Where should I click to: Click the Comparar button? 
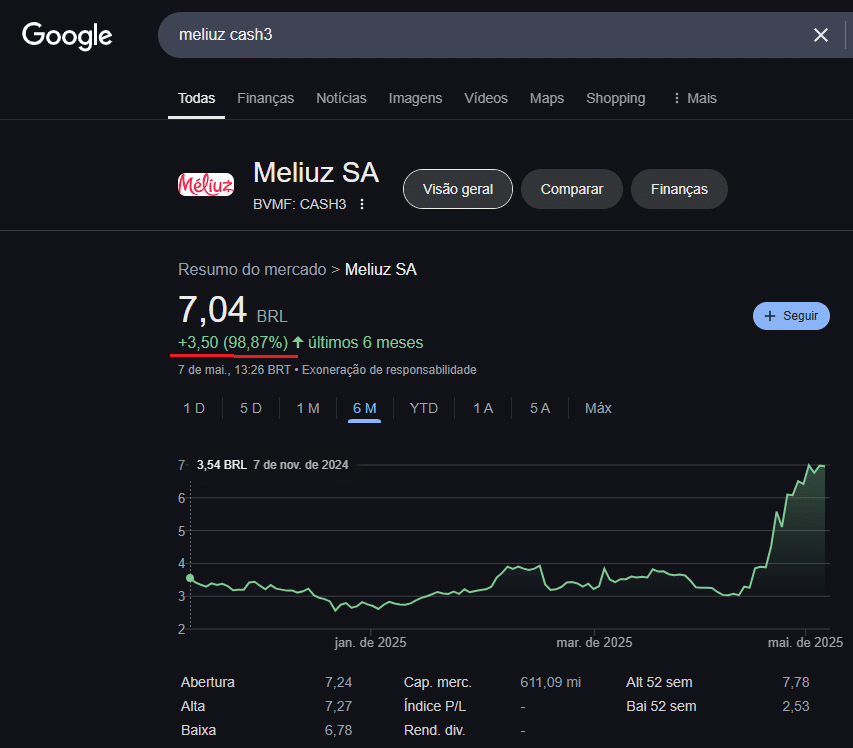pyautogui.click(x=572, y=189)
